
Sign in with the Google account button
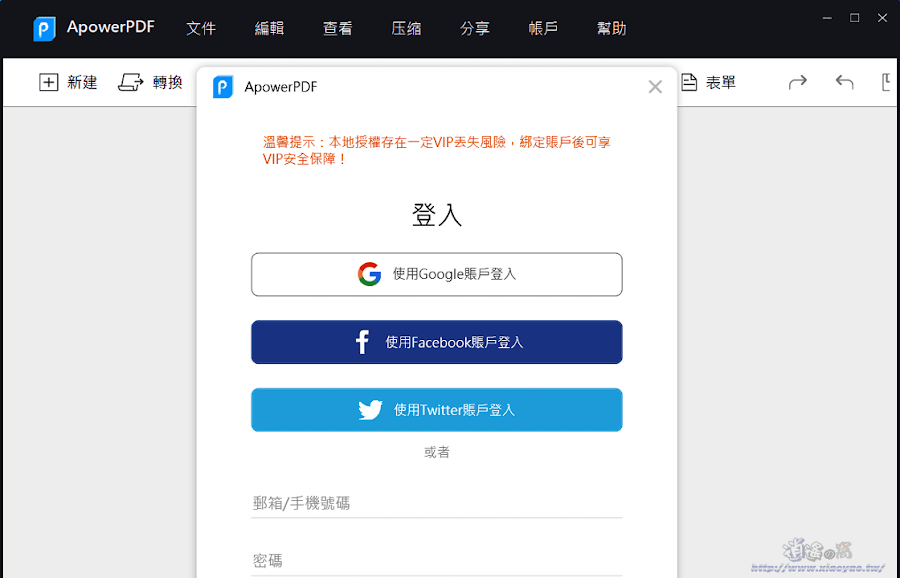(x=436, y=274)
